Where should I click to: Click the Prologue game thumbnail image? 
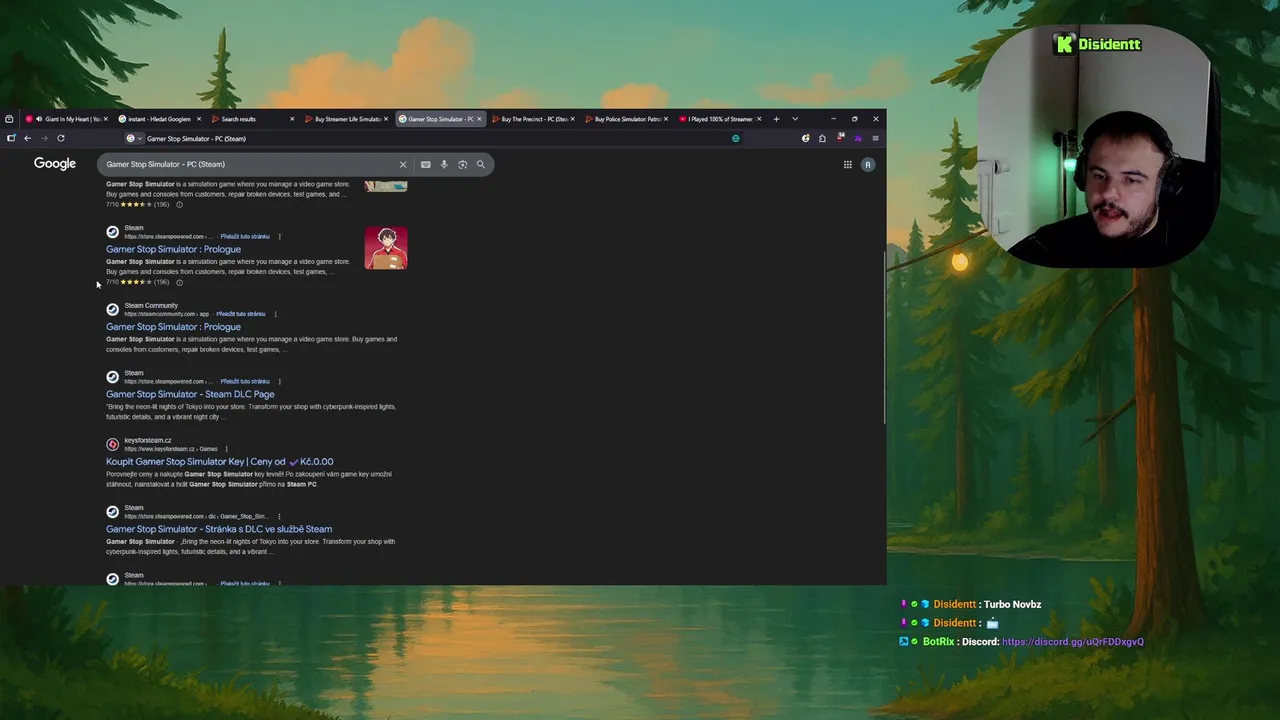pyautogui.click(x=386, y=248)
